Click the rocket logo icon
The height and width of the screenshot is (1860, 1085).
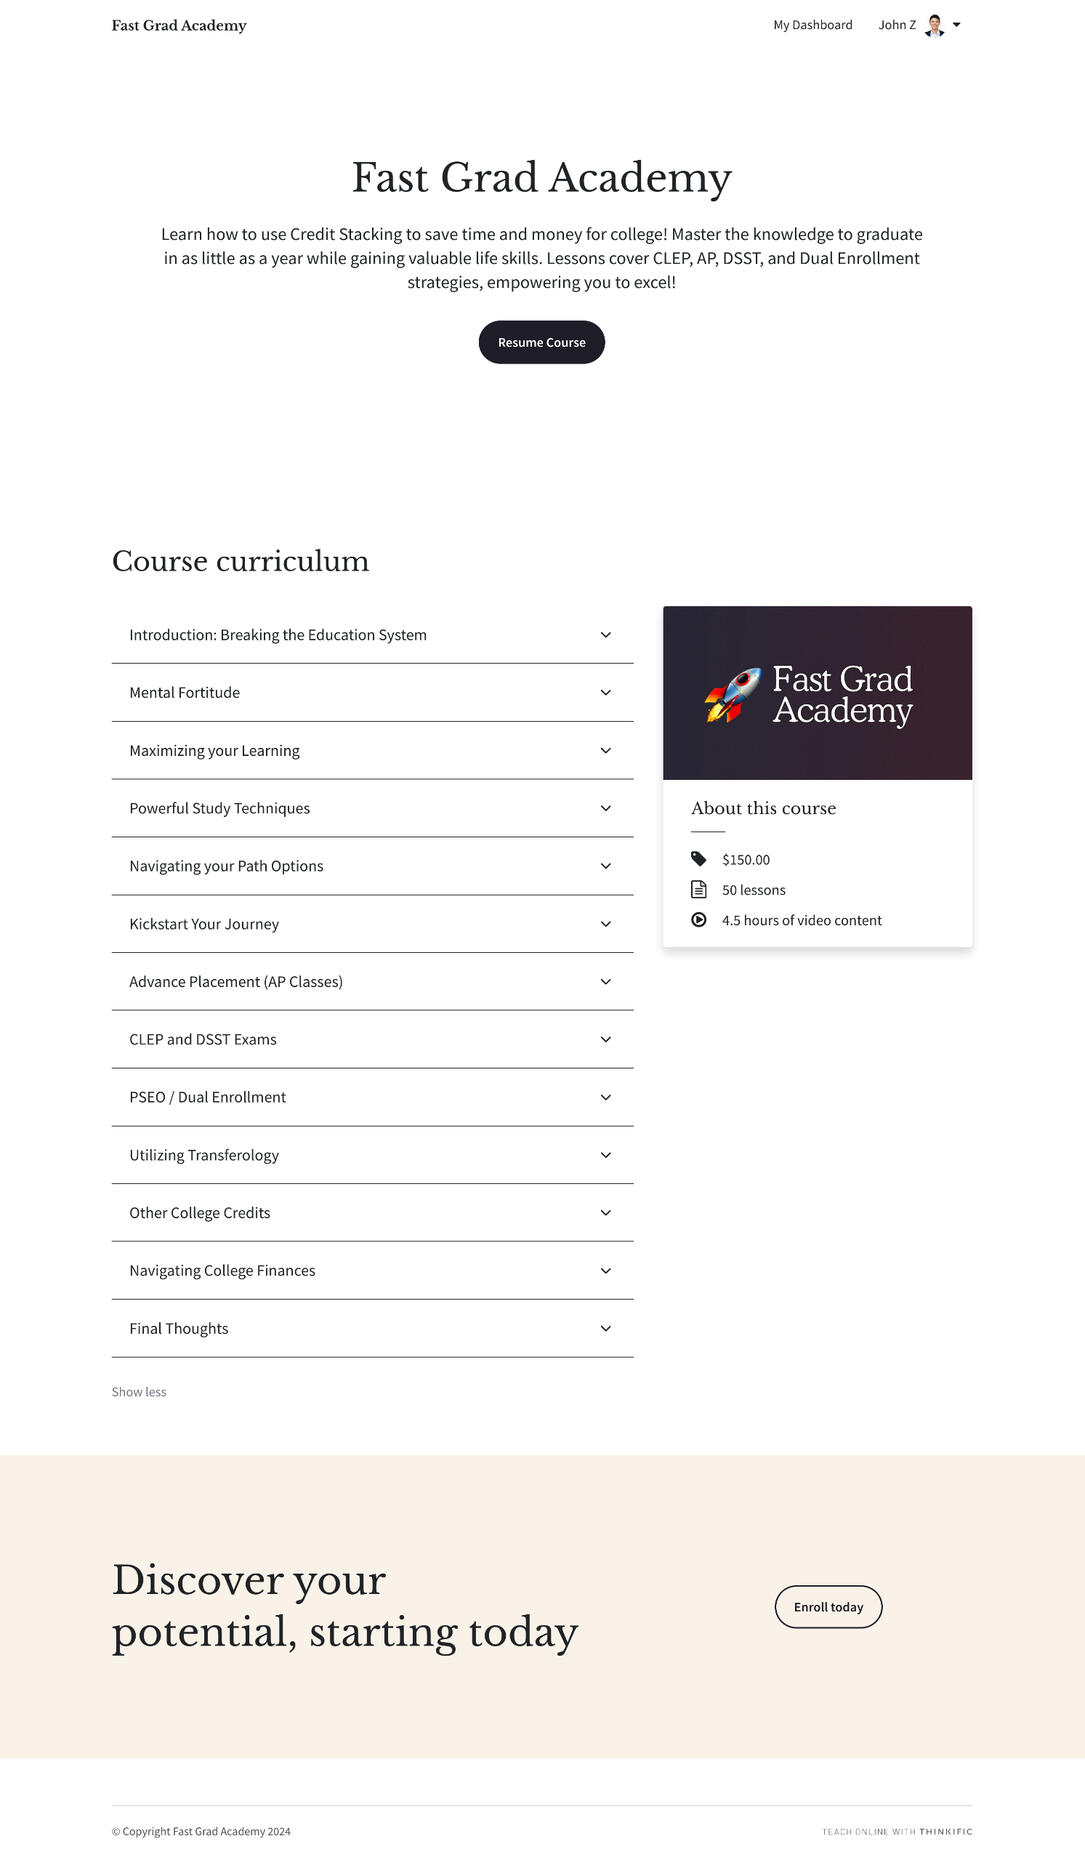[732, 694]
